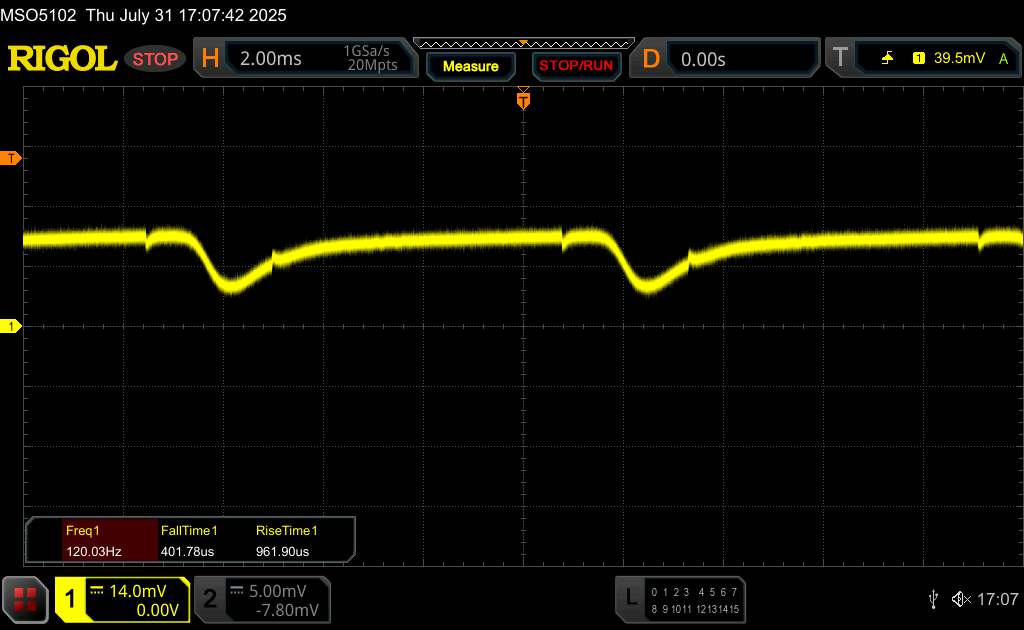The width and height of the screenshot is (1024, 630).
Task: Open the 39.5mV trigger level setting
Action: pyautogui.click(x=959, y=59)
